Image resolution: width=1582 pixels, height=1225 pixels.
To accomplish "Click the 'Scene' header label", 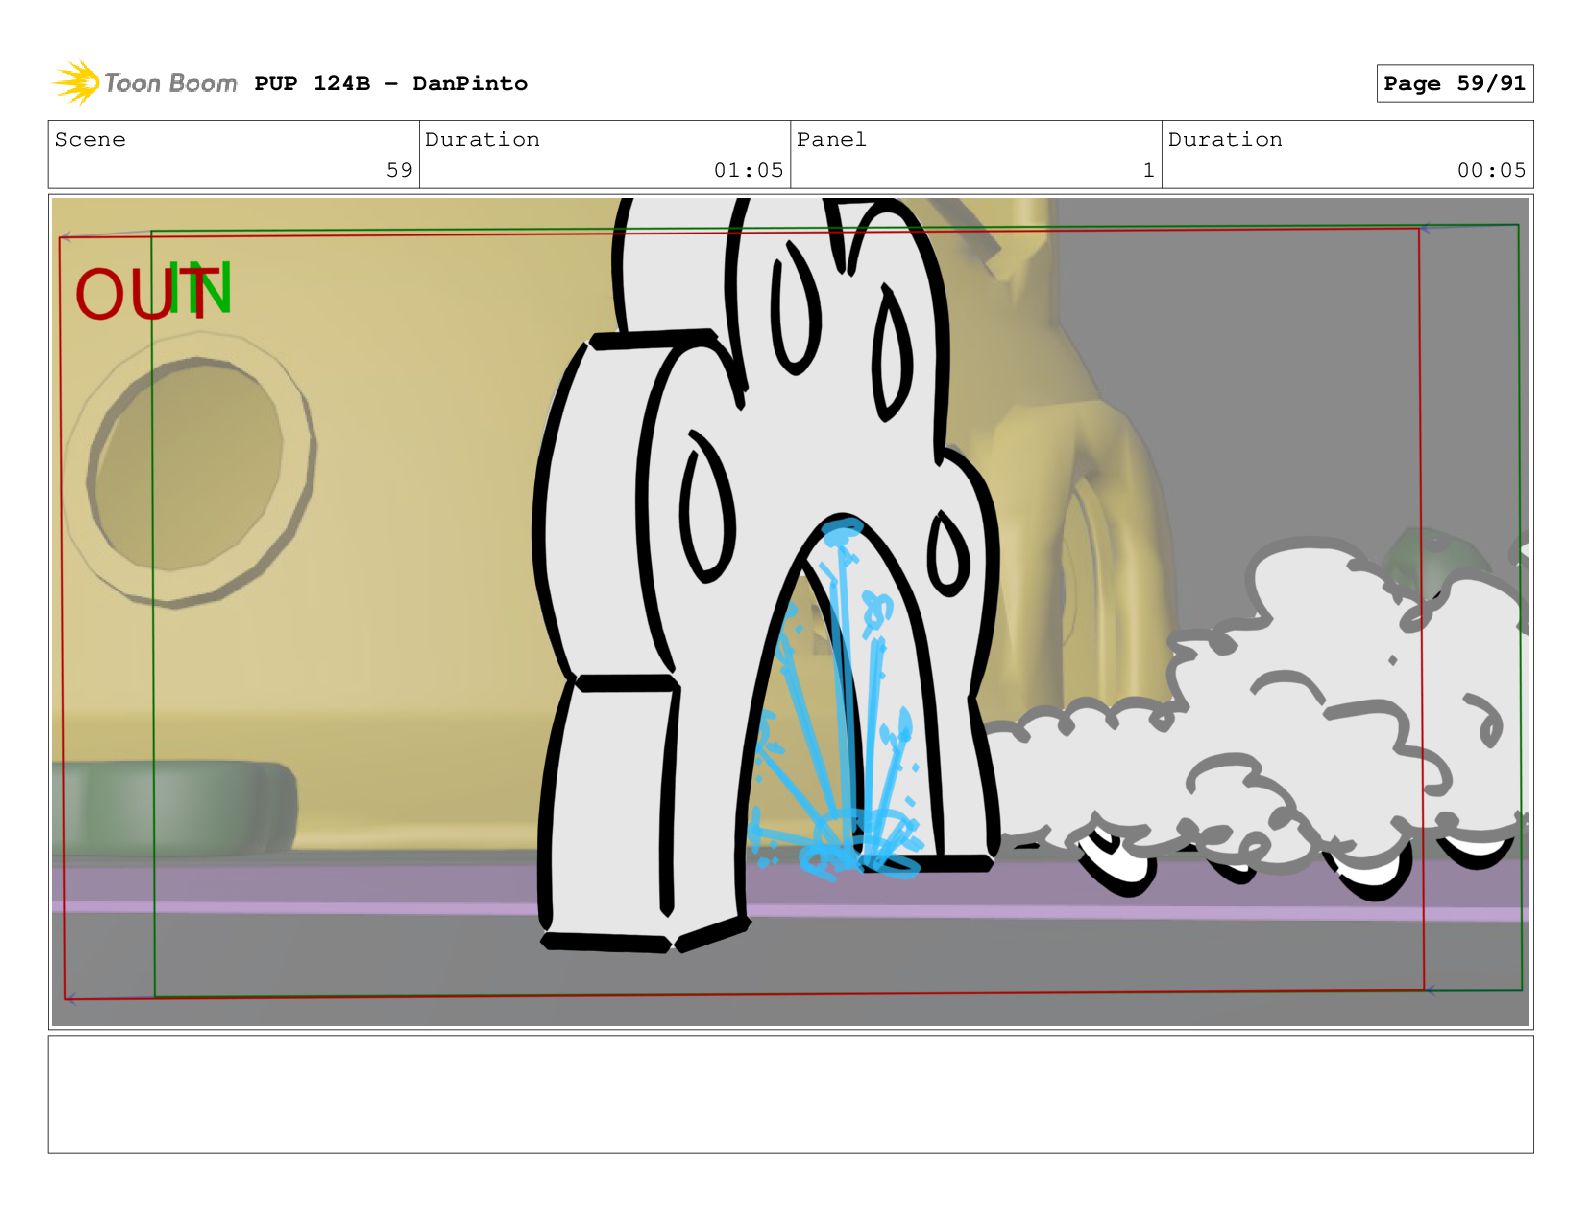I will (x=90, y=140).
